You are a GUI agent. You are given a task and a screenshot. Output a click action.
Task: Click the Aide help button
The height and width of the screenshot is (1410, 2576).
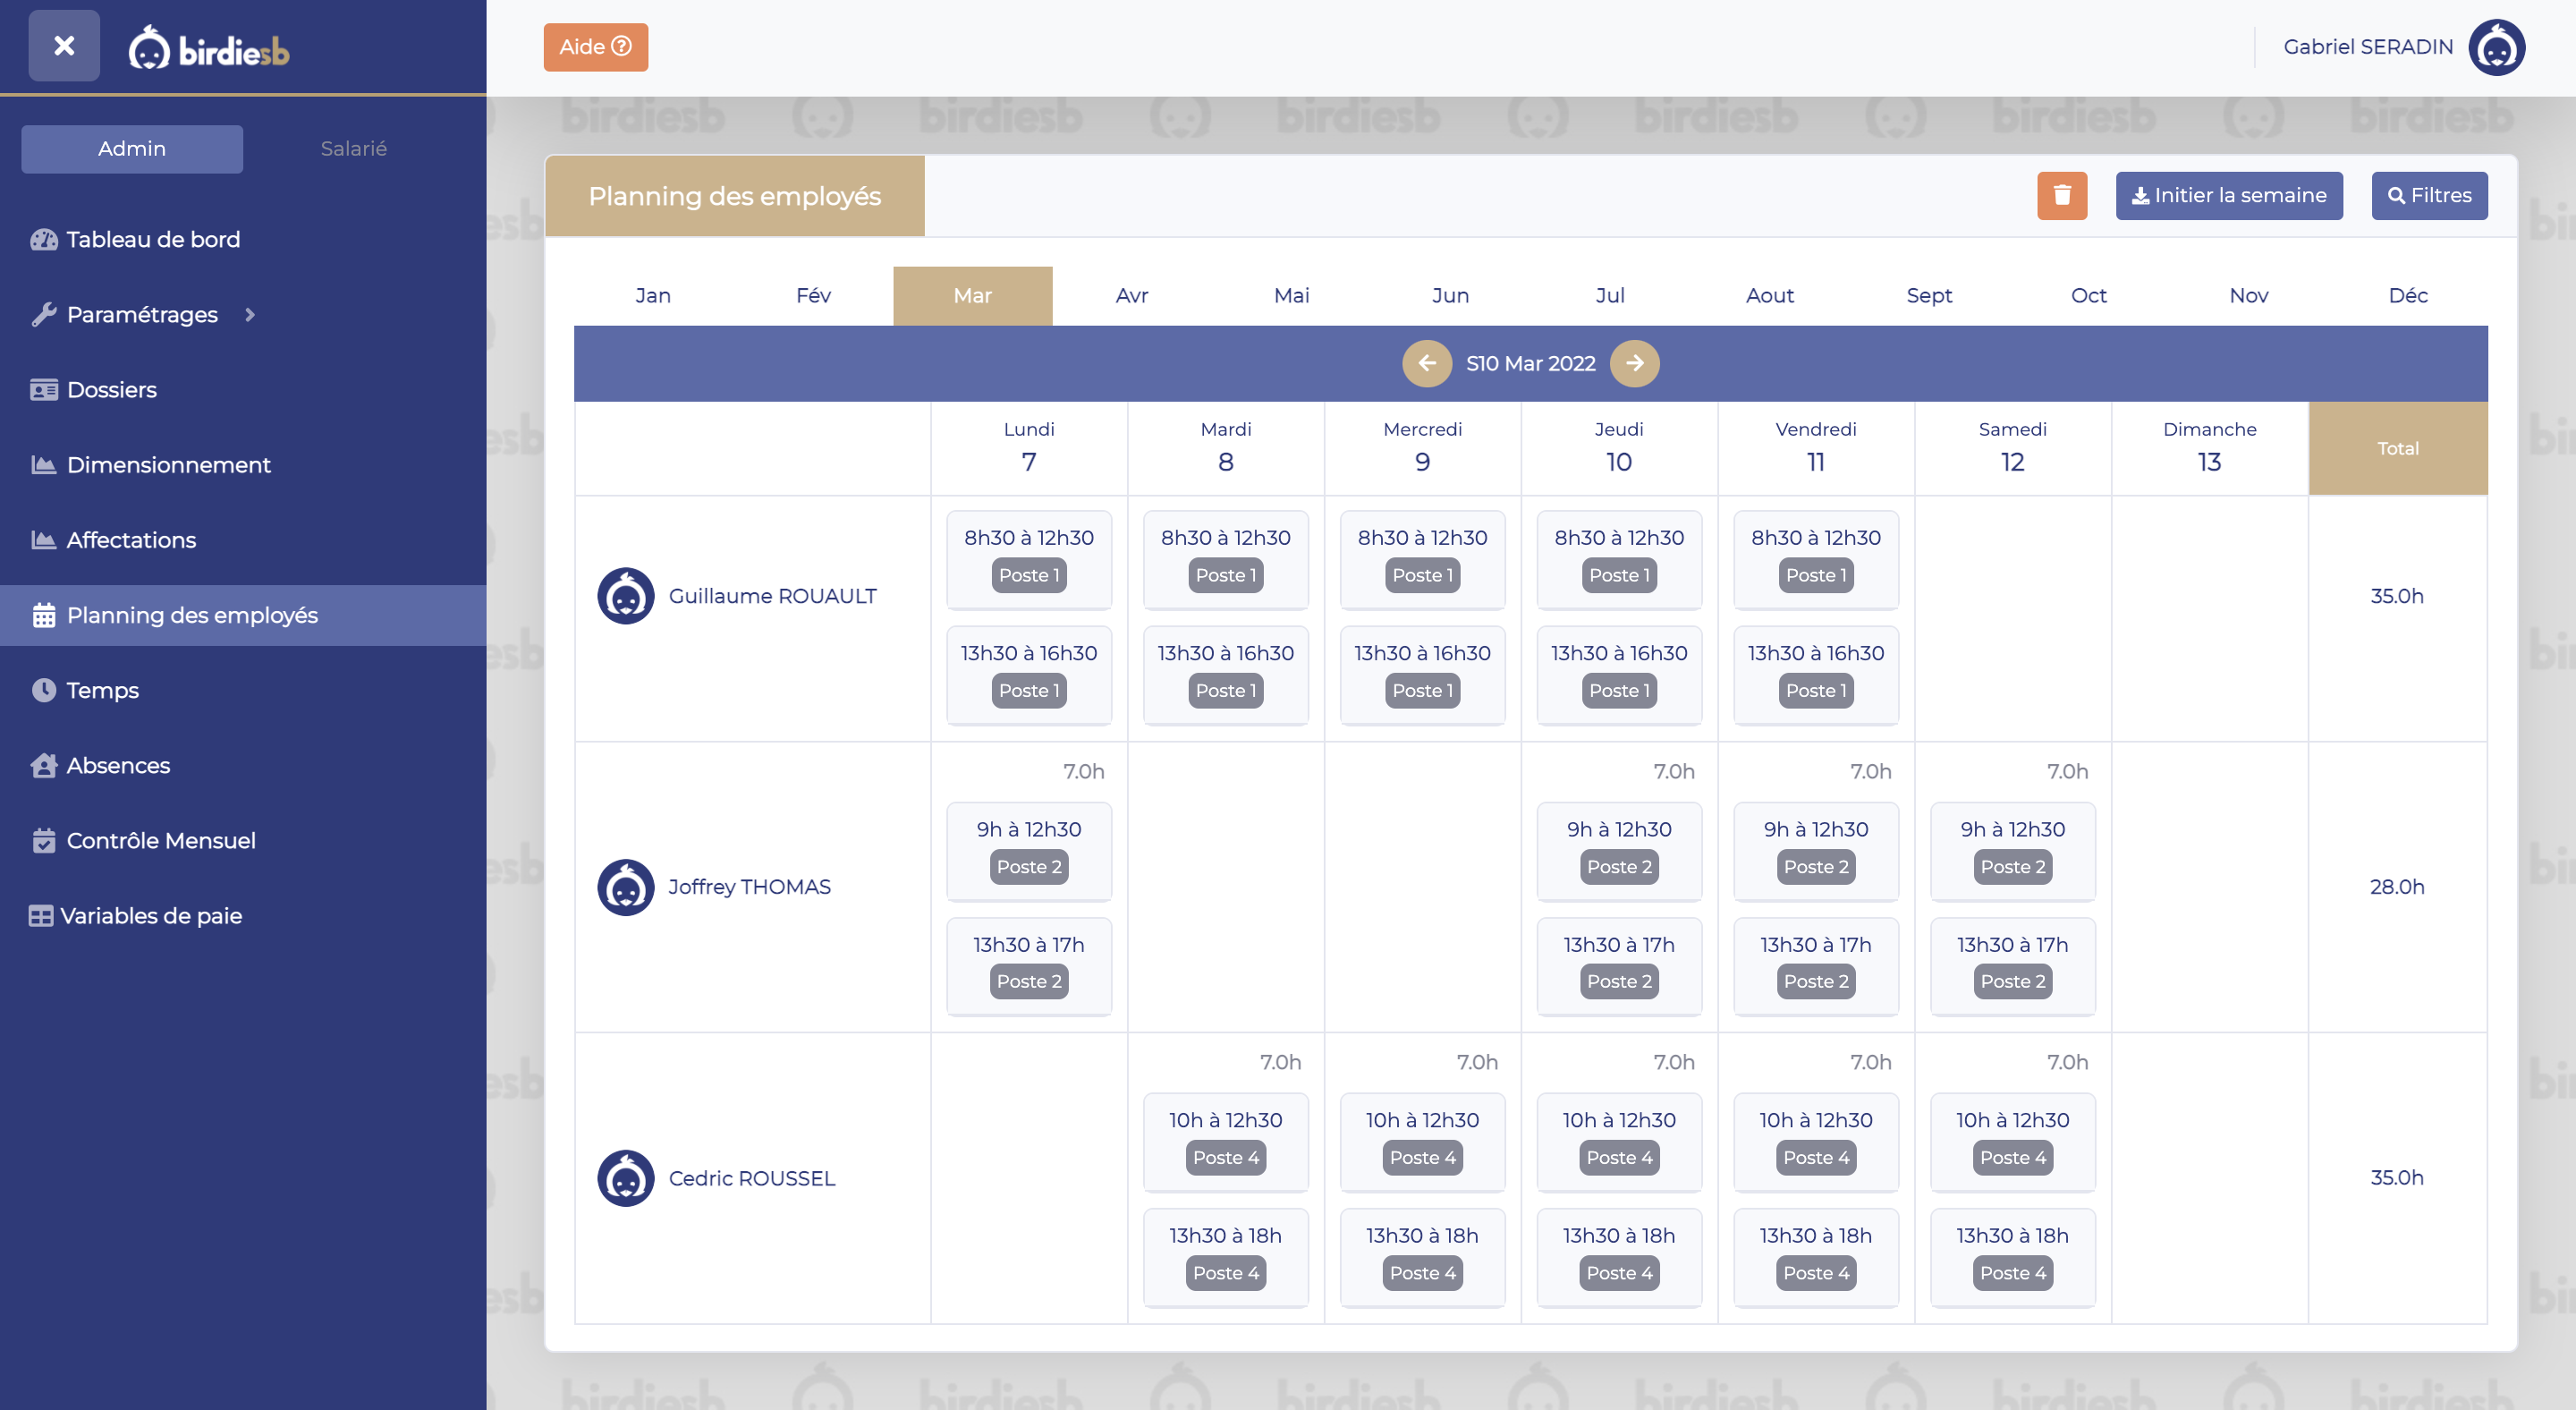[x=595, y=47]
